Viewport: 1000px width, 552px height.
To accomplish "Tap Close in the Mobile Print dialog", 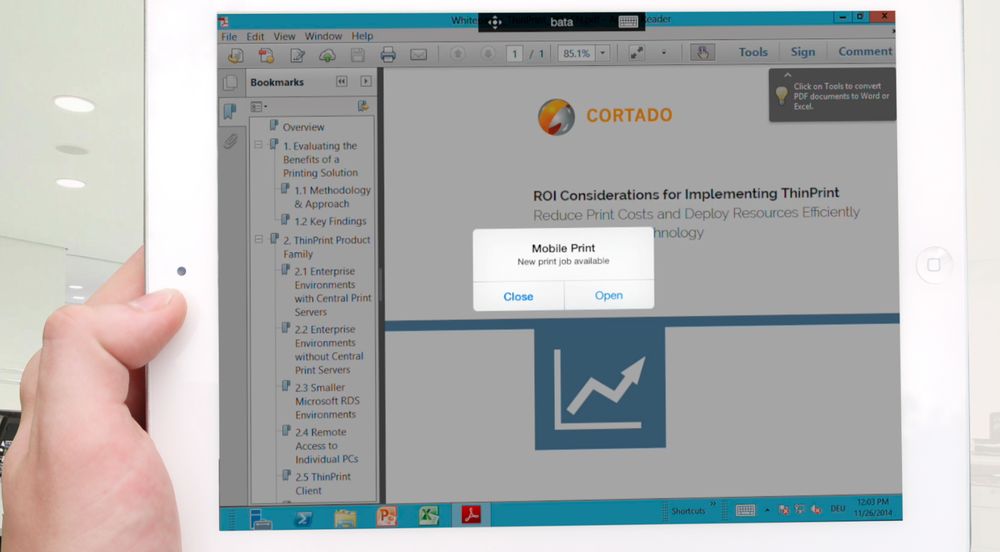I will [x=518, y=296].
